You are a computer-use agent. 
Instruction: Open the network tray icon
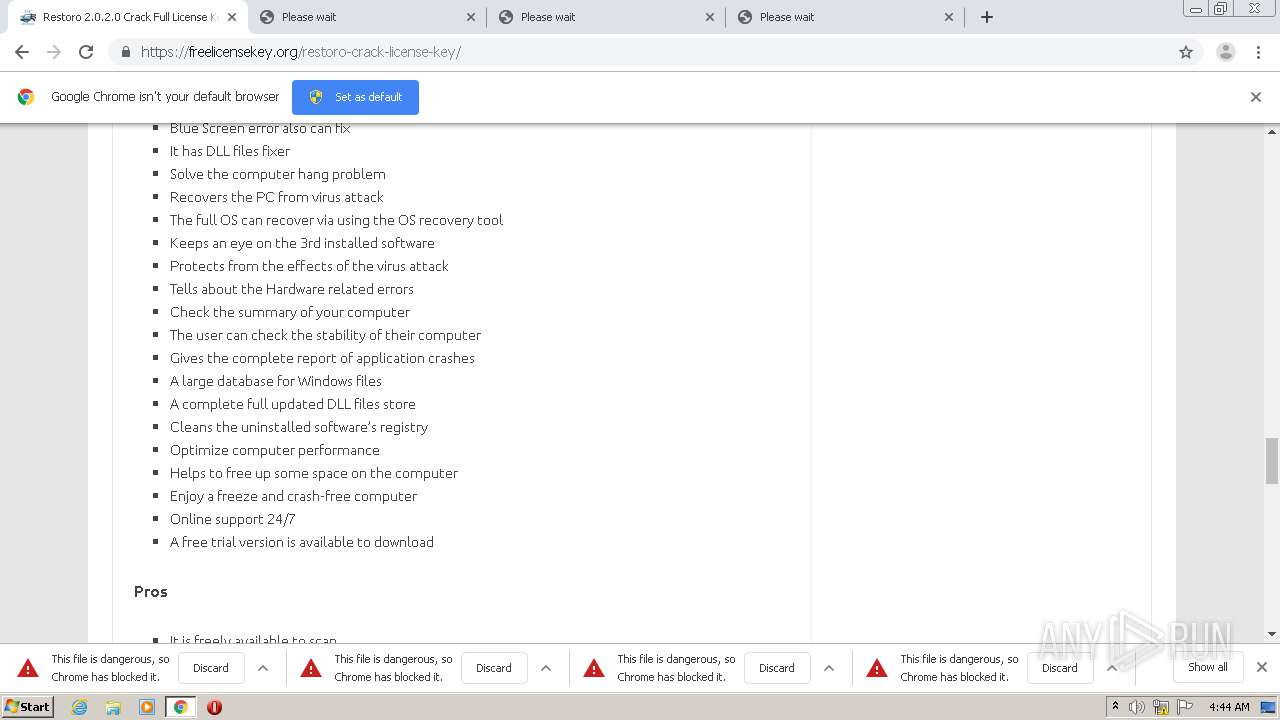tap(1160, 707)
